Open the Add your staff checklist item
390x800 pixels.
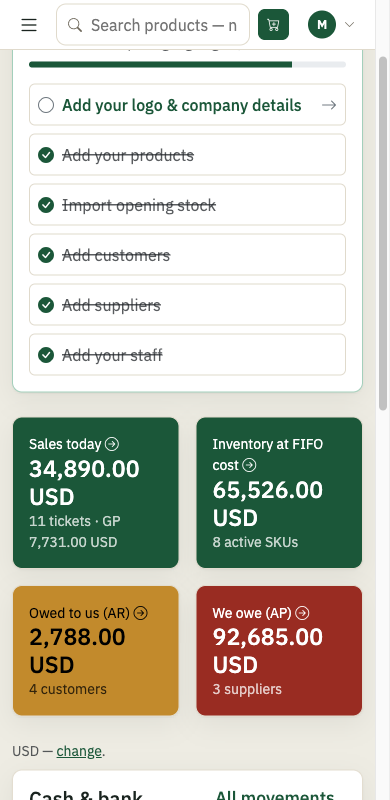point(187,355)
